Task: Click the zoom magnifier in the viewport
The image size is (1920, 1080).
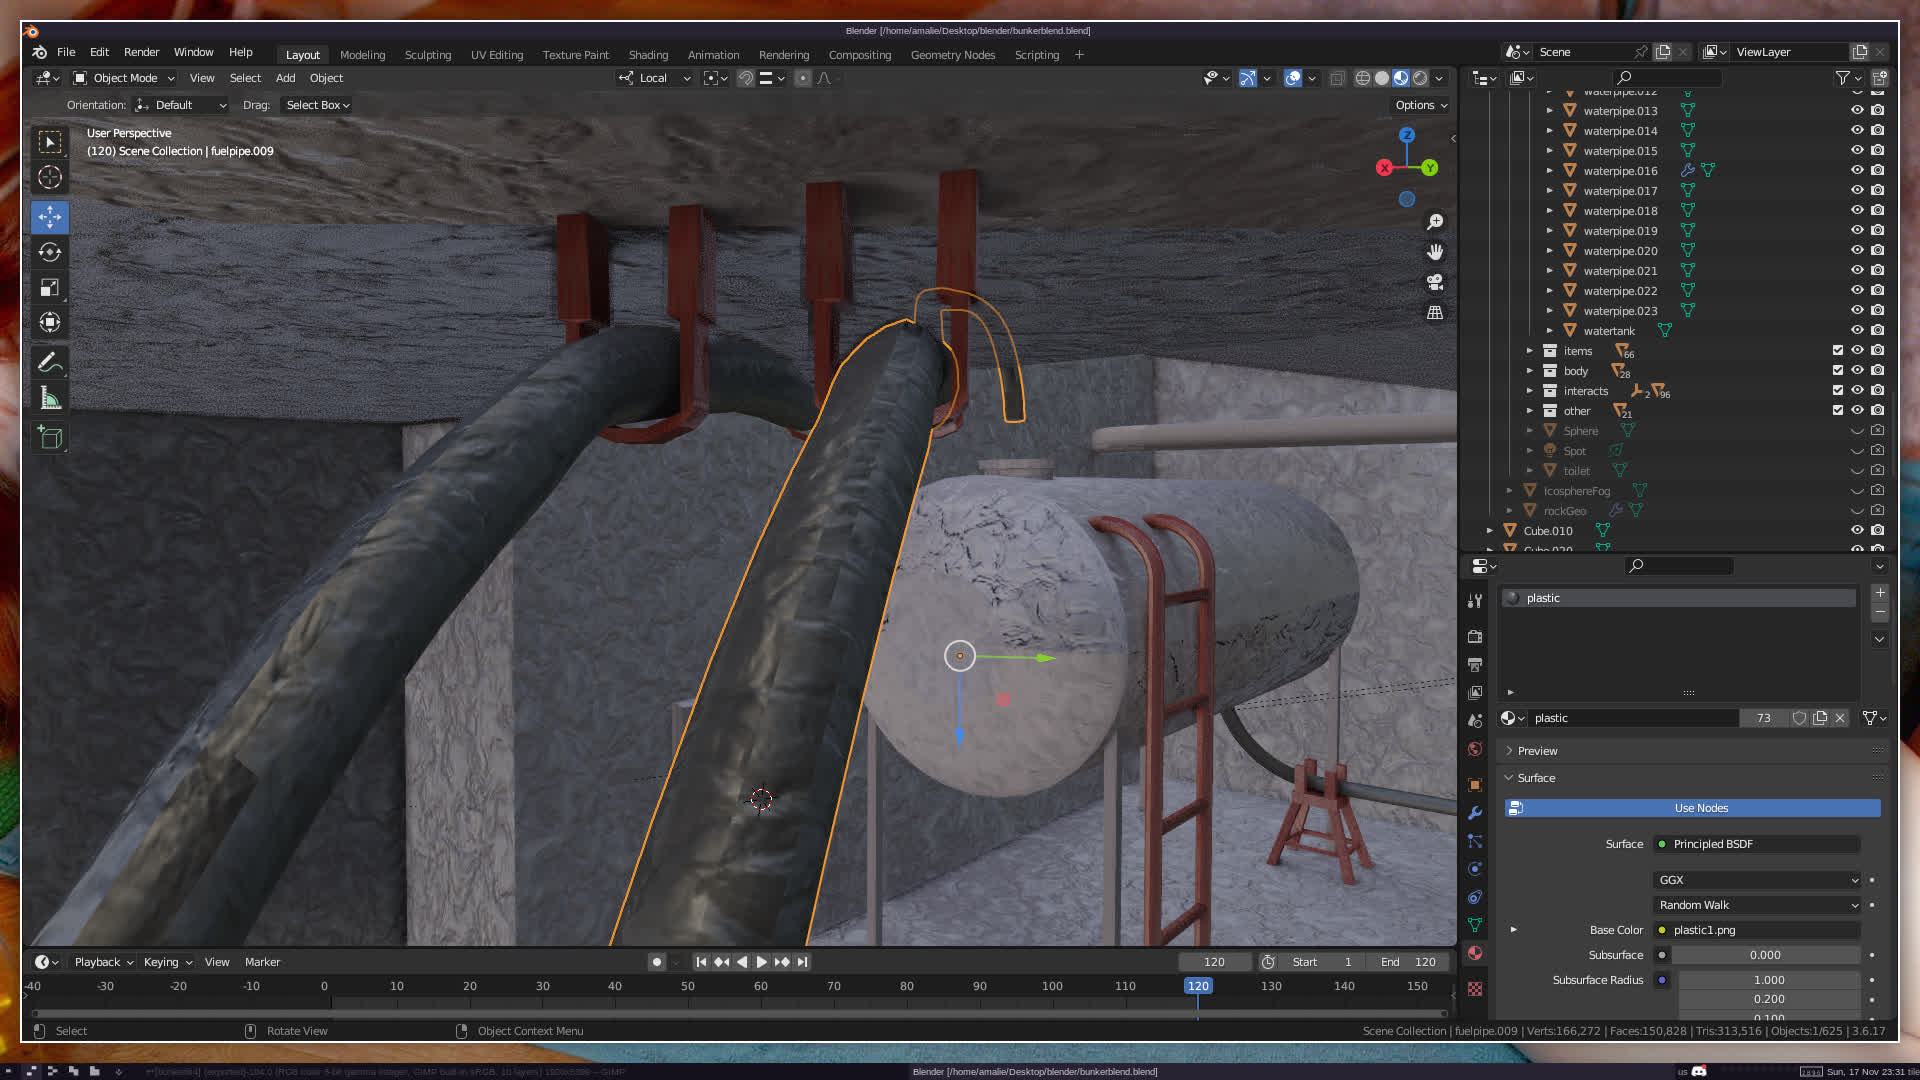Action: click(1435, 222)
